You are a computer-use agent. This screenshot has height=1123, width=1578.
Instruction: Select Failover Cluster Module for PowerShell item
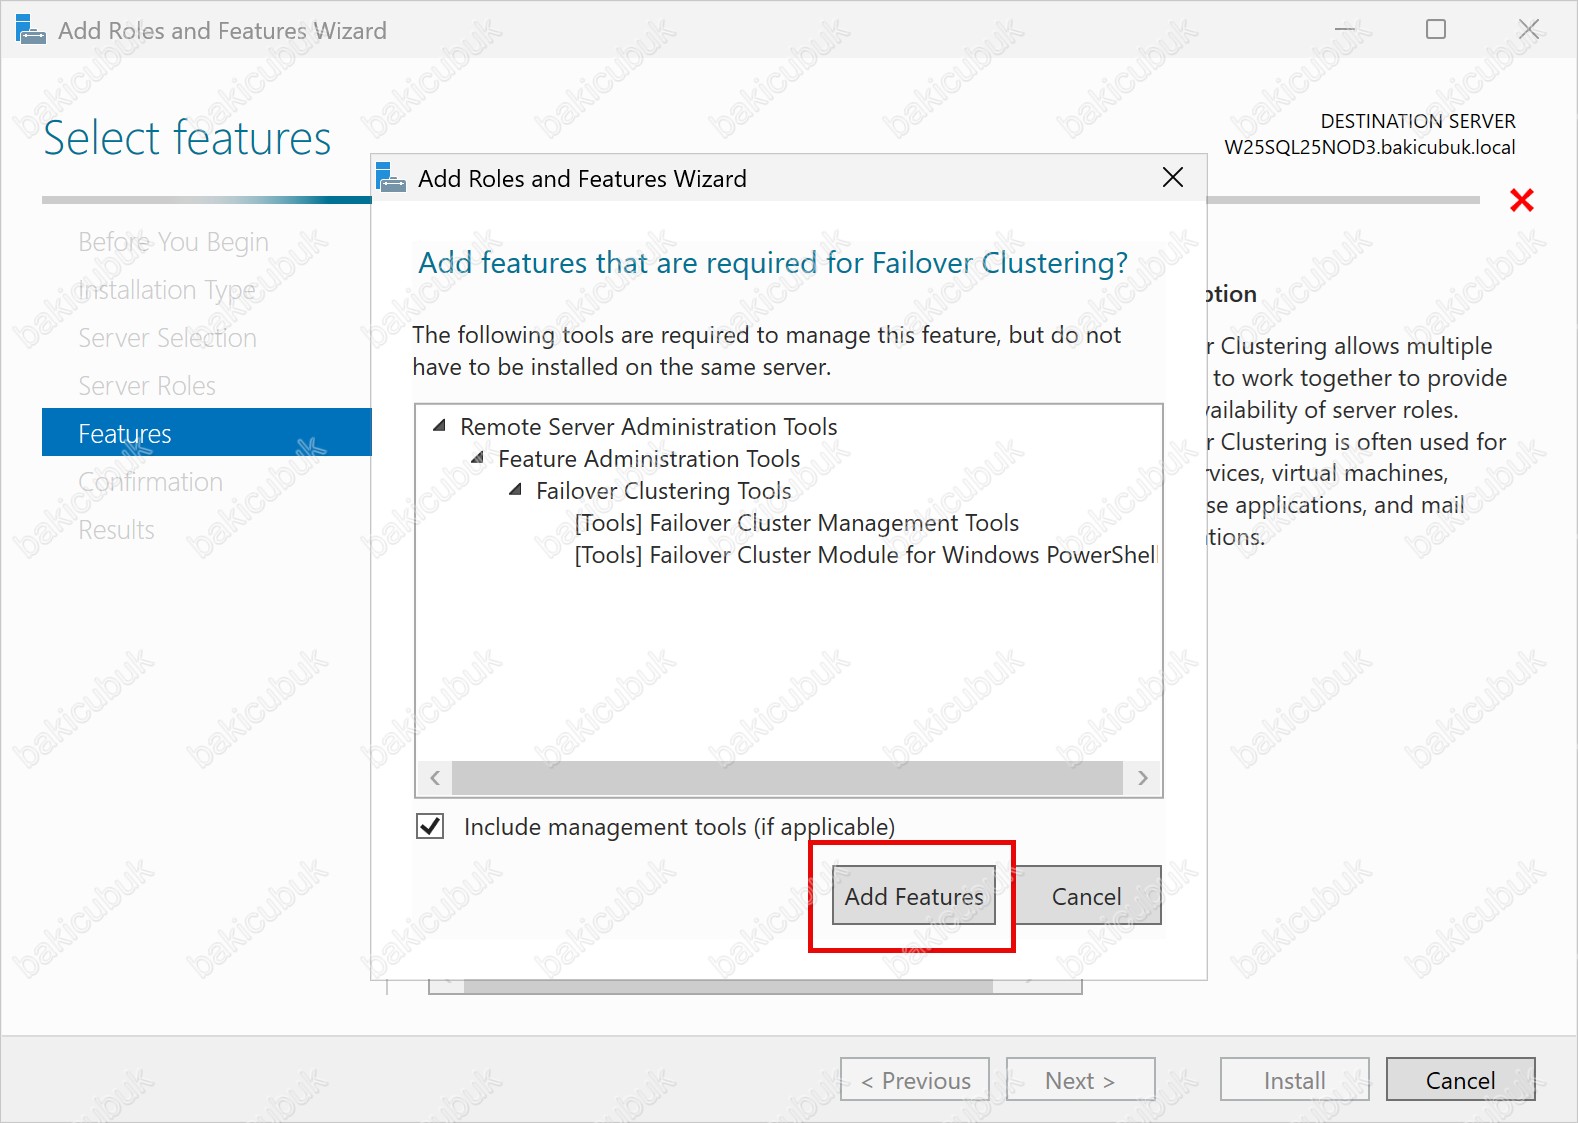click(864, 555)
